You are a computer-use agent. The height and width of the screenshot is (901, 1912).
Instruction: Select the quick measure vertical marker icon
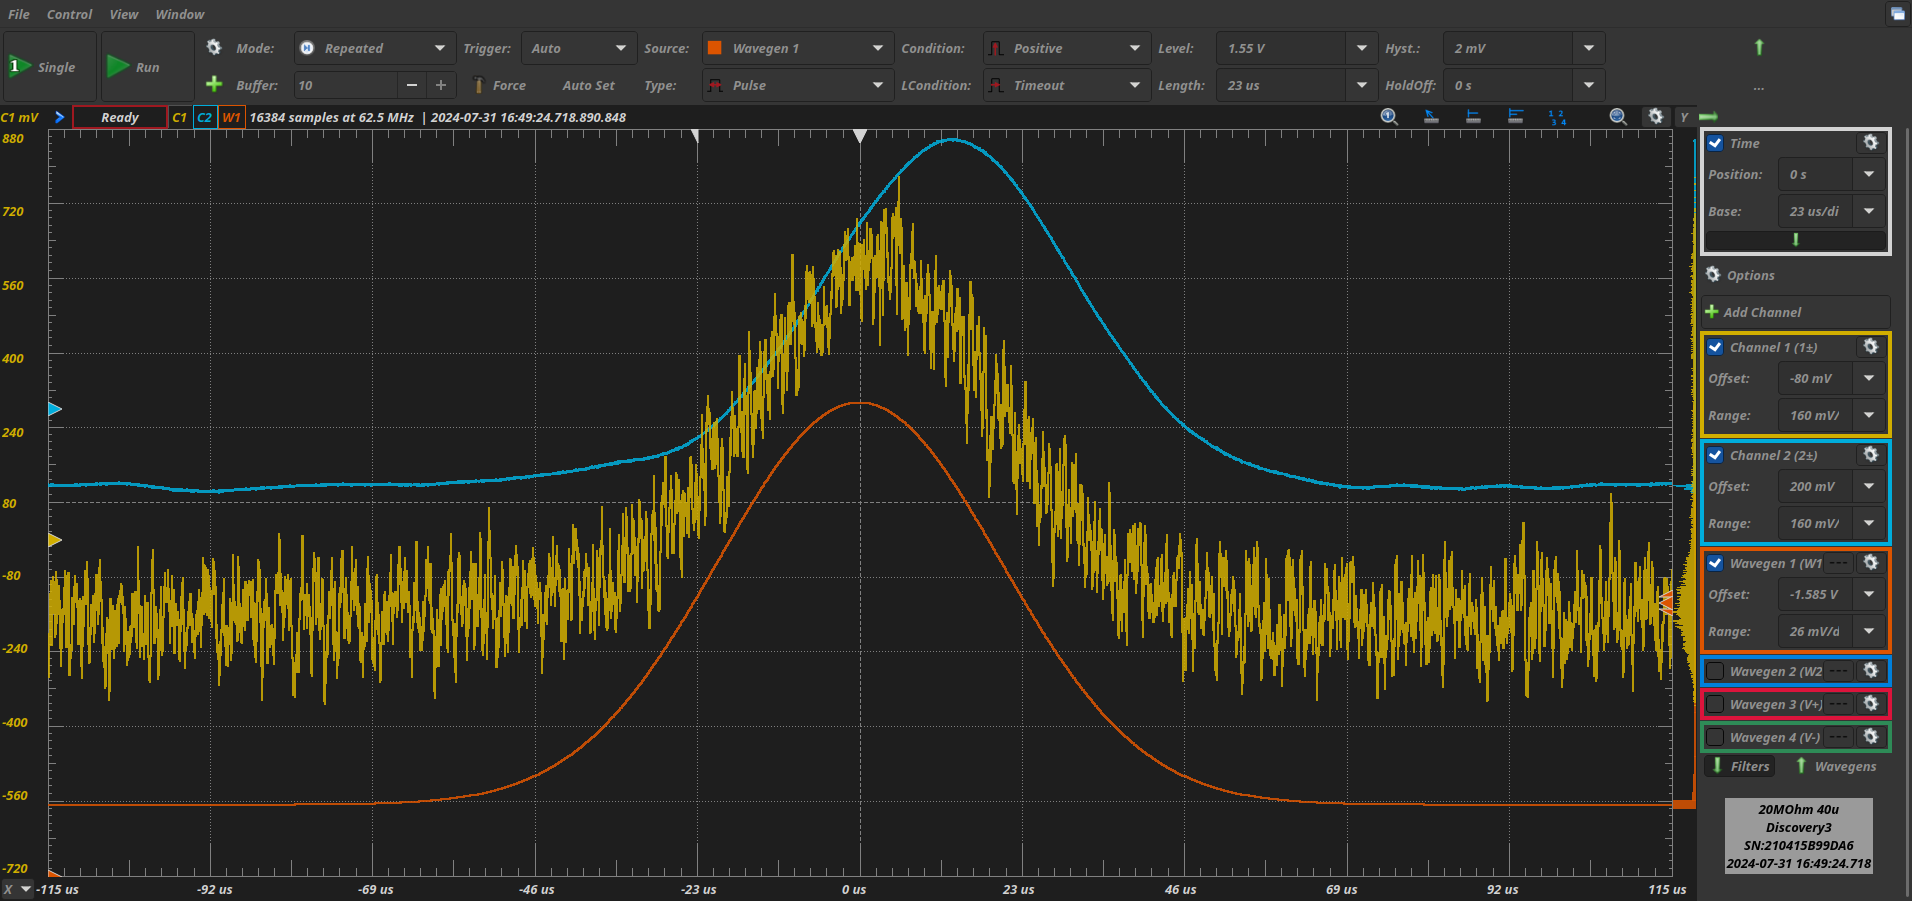(x=1473, y=117)
